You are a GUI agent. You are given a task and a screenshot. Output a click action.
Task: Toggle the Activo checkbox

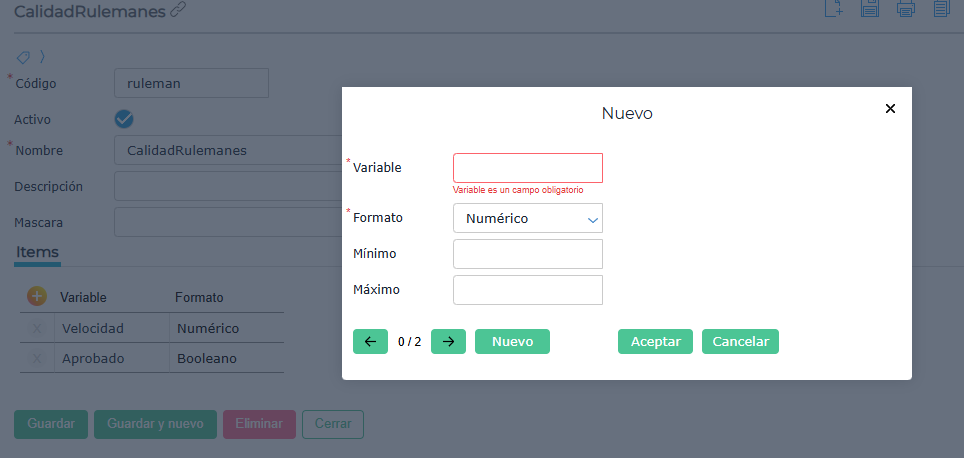124,119
